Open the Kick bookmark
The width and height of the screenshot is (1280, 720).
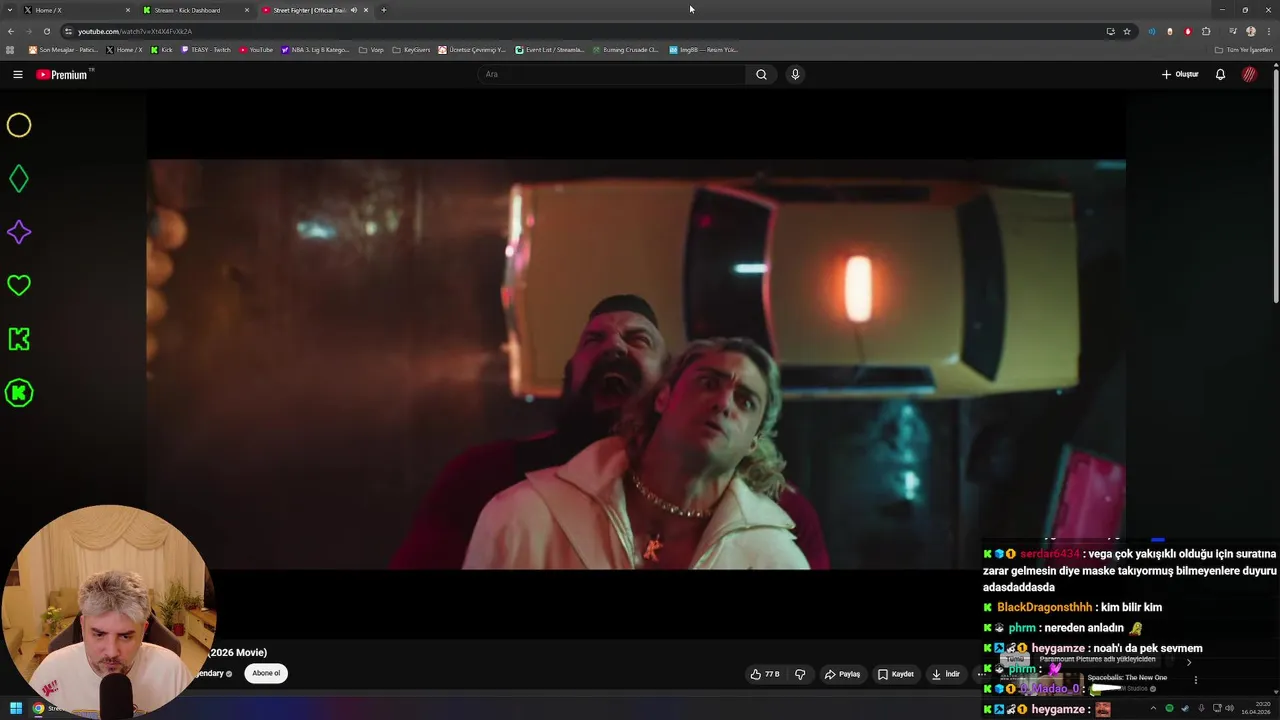pyautogui.click(x=161, y=49)
